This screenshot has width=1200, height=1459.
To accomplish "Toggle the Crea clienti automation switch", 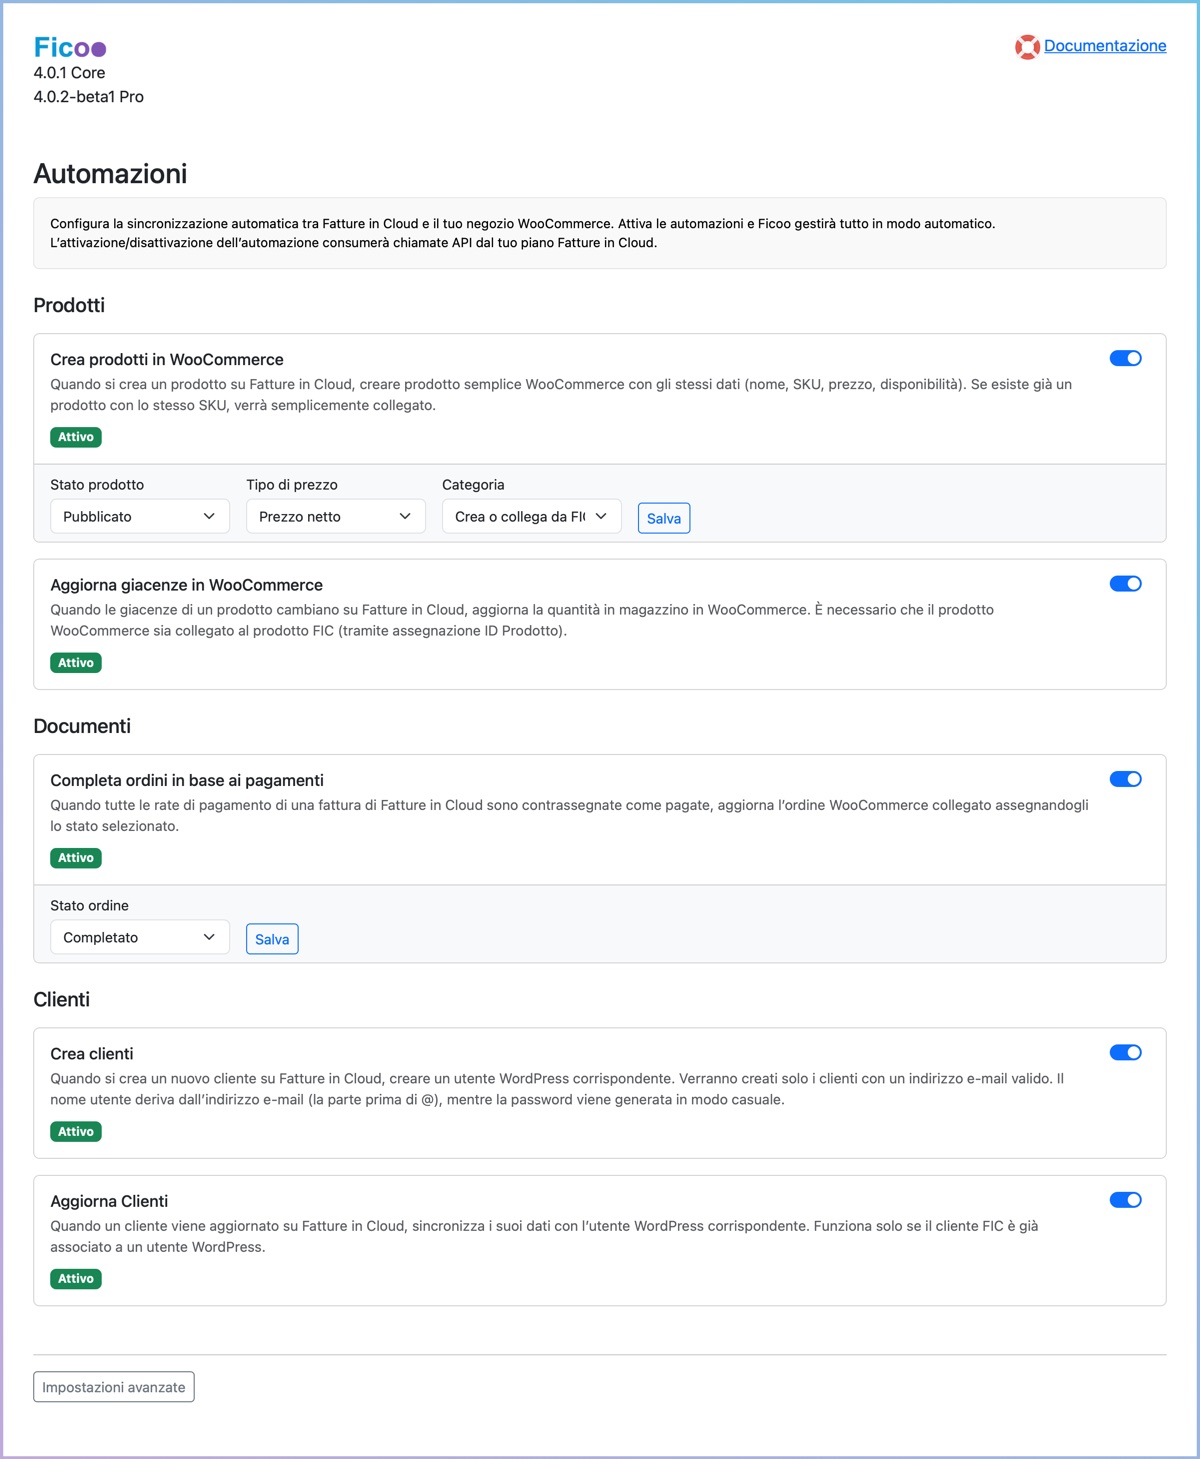I will tap(1126, 1052).
